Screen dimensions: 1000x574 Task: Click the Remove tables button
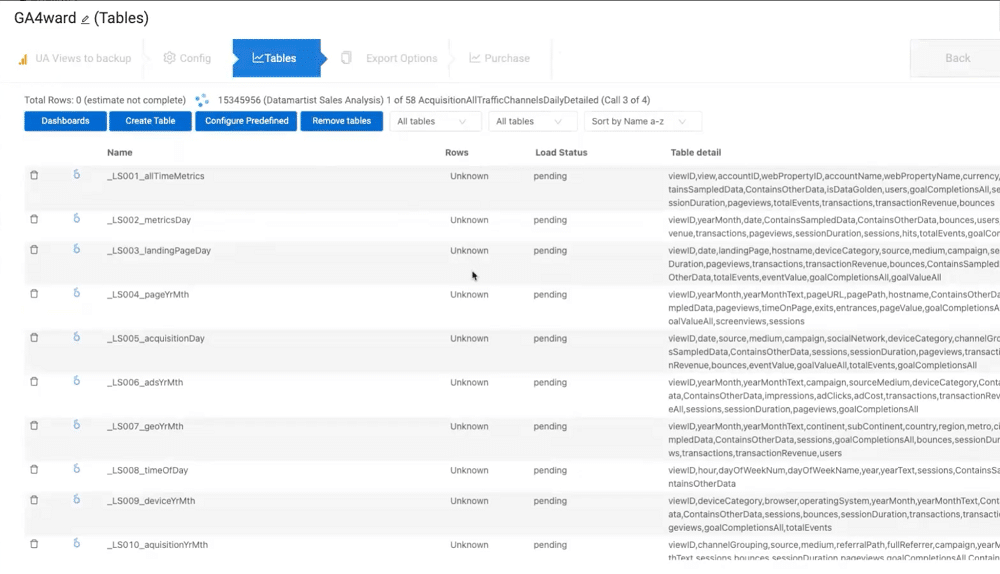[341, 121]
